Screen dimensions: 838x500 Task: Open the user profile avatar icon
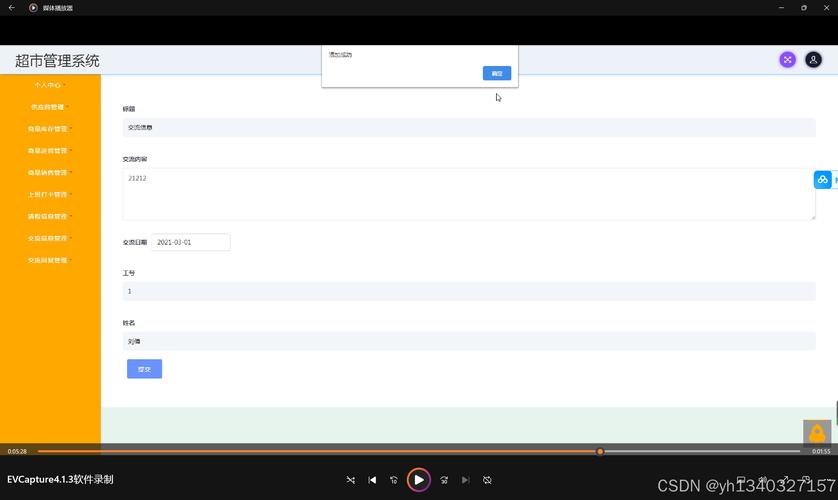[813, 60]
